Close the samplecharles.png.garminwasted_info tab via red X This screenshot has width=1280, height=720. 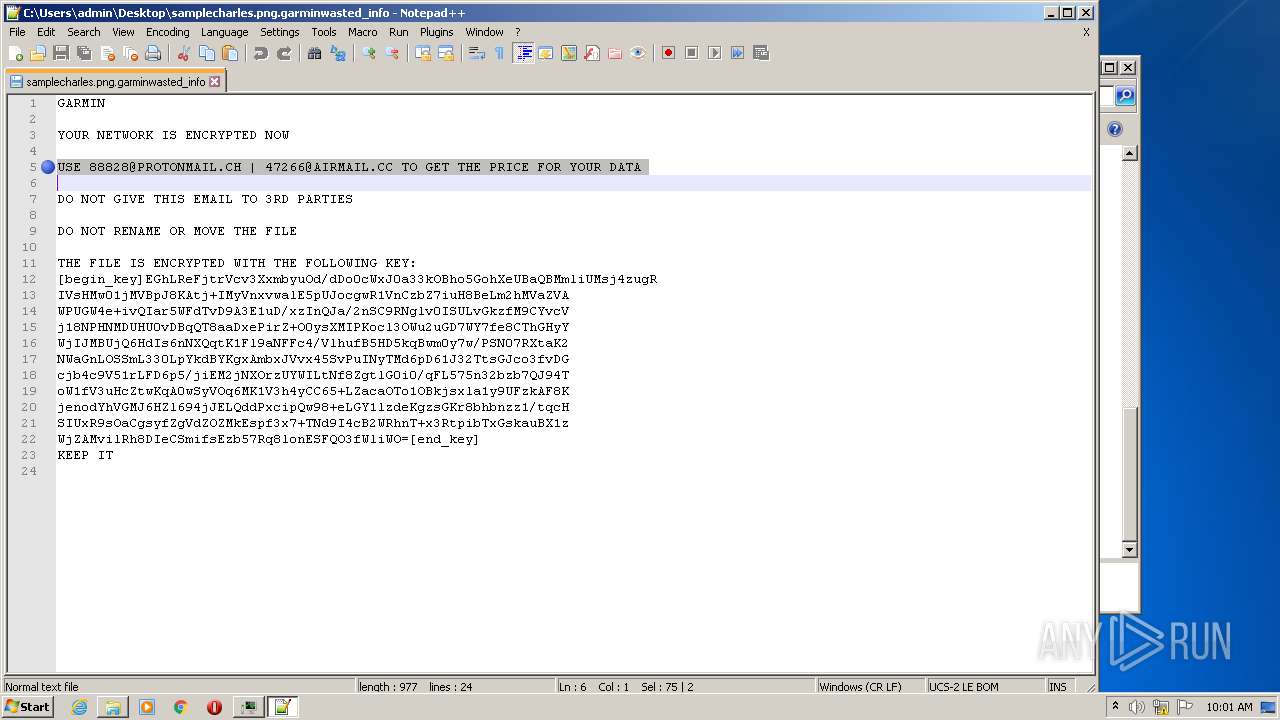pos(214,82)
